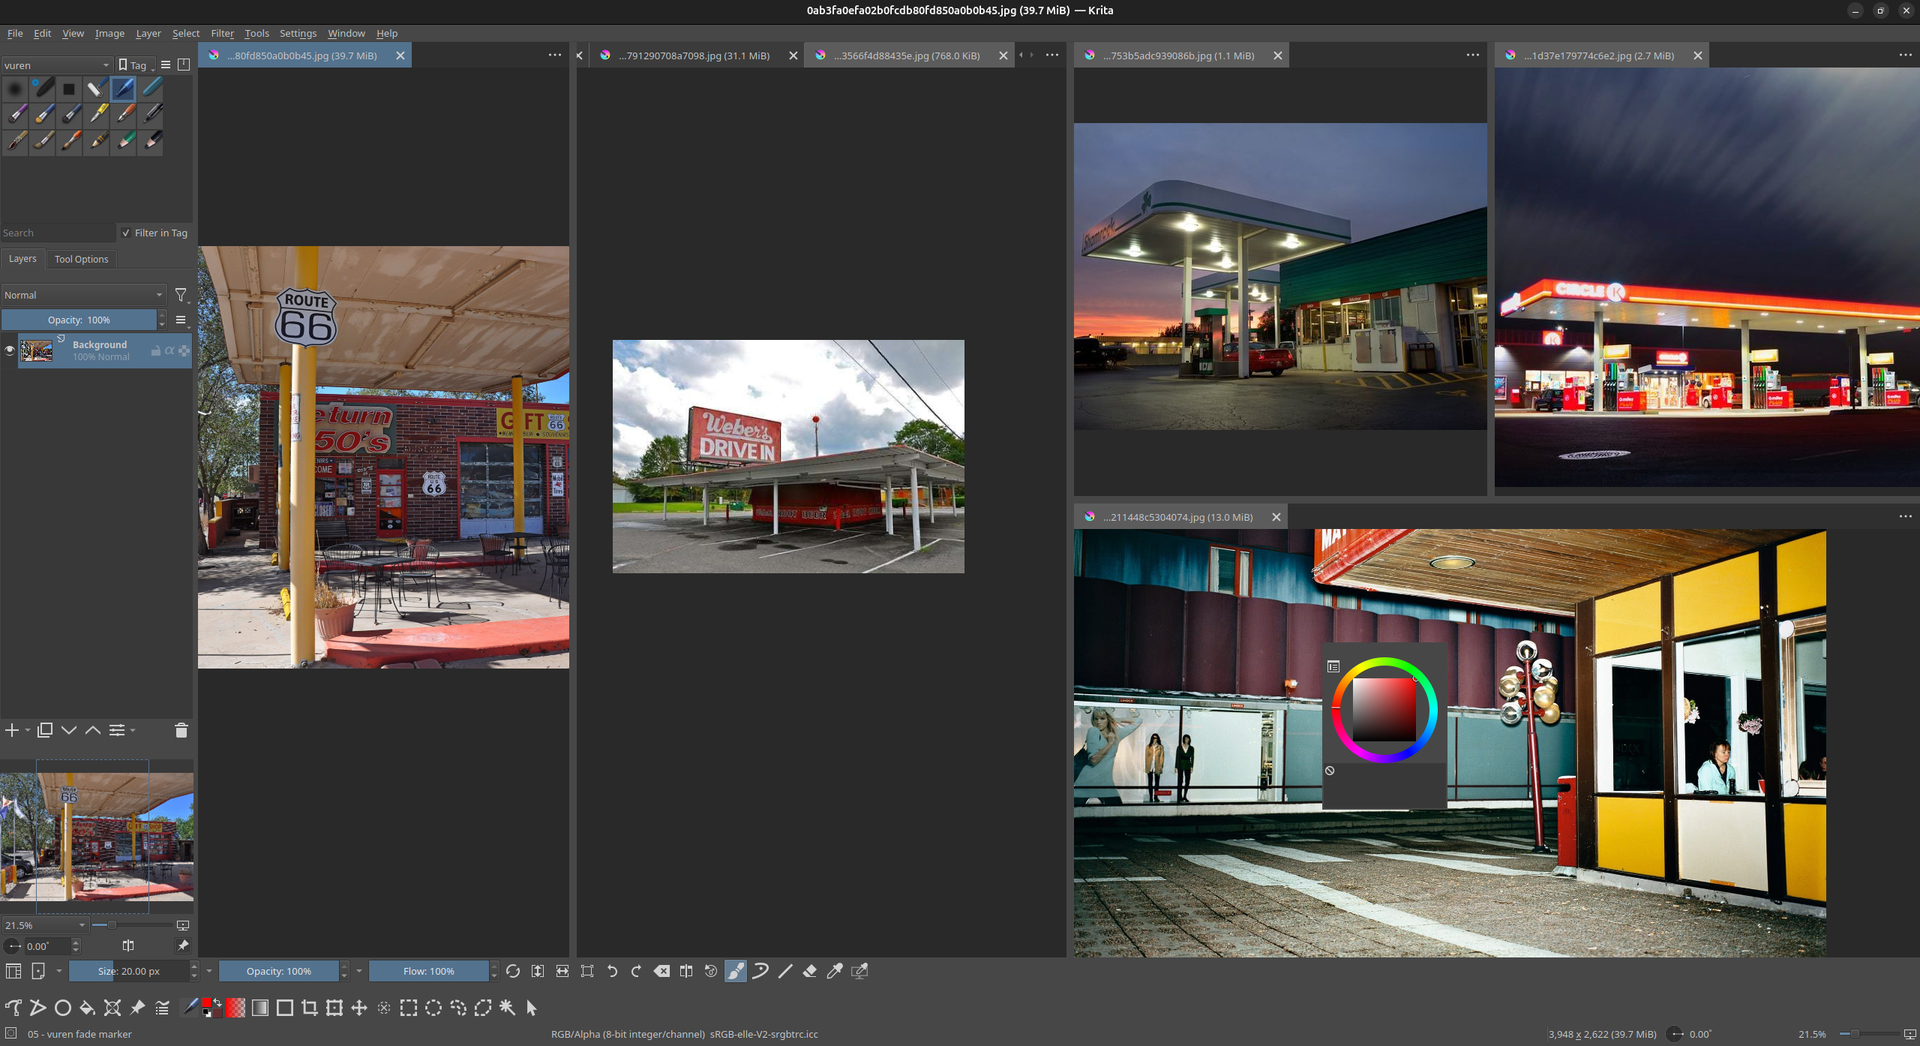Click the Delete Layer trash icon
Viewport: 1920px width, 1046px height.
coord(181,731)
